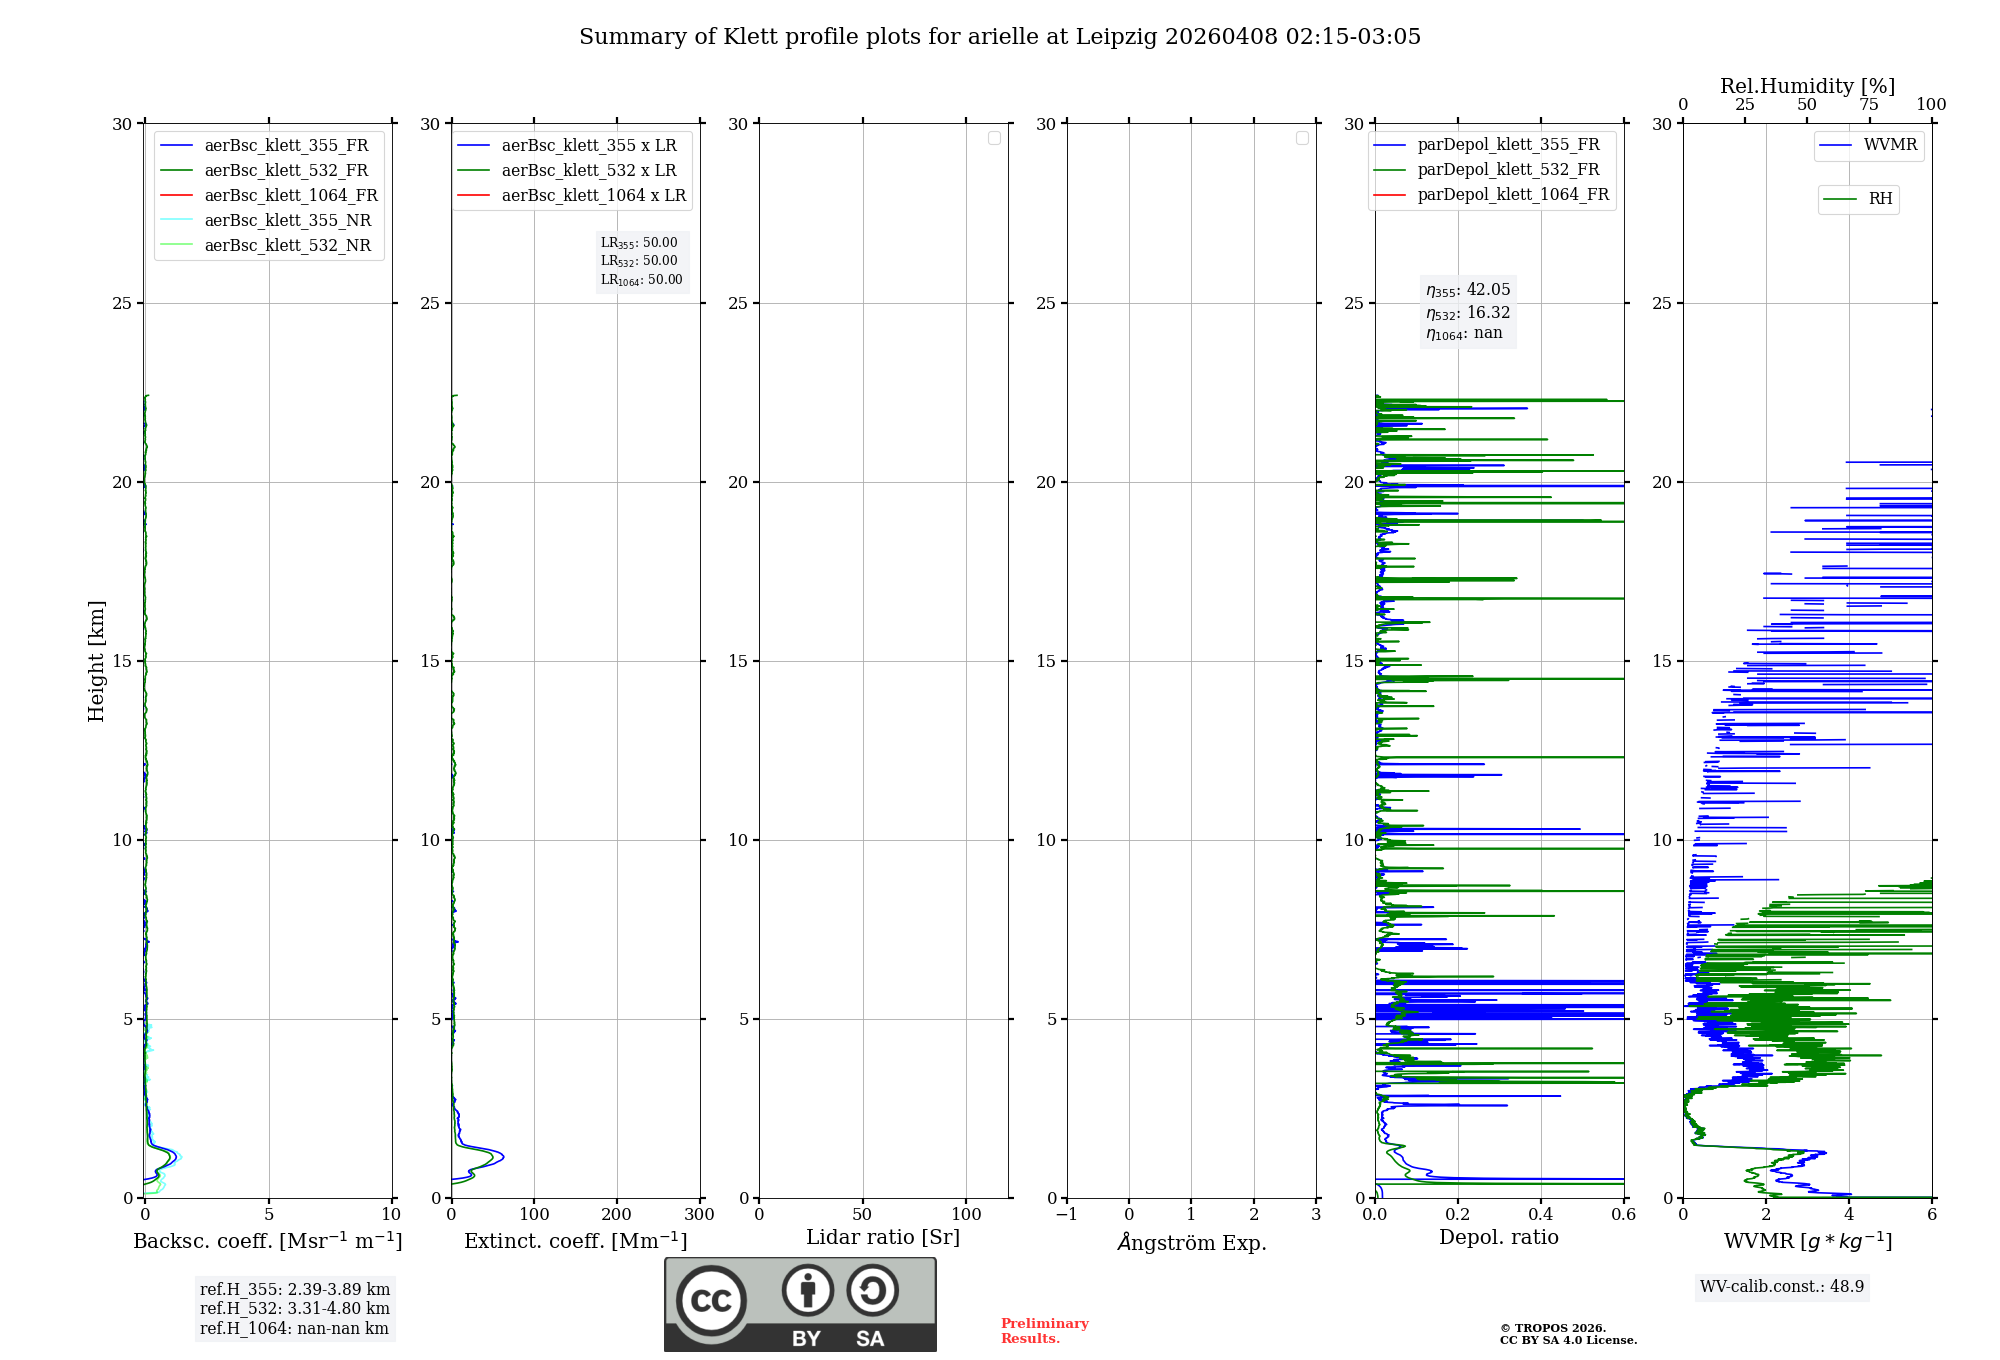
Task: Click the WV-calib.const. 48.9 label
Action: tap(1781, 1287)
